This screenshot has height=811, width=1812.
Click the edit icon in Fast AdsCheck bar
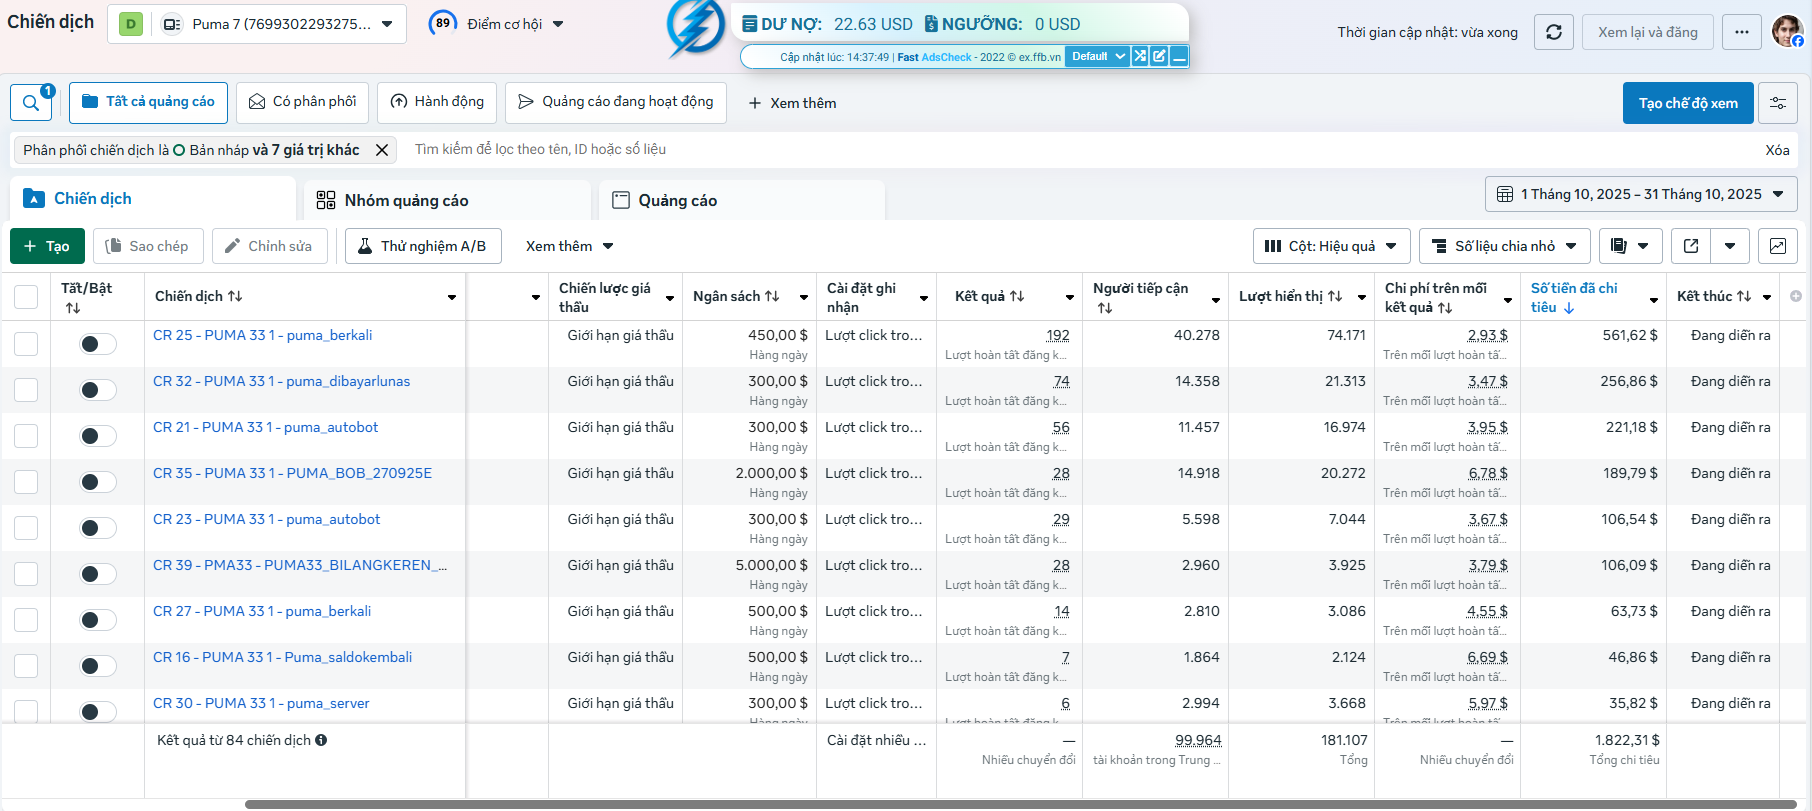[1159, 56]
